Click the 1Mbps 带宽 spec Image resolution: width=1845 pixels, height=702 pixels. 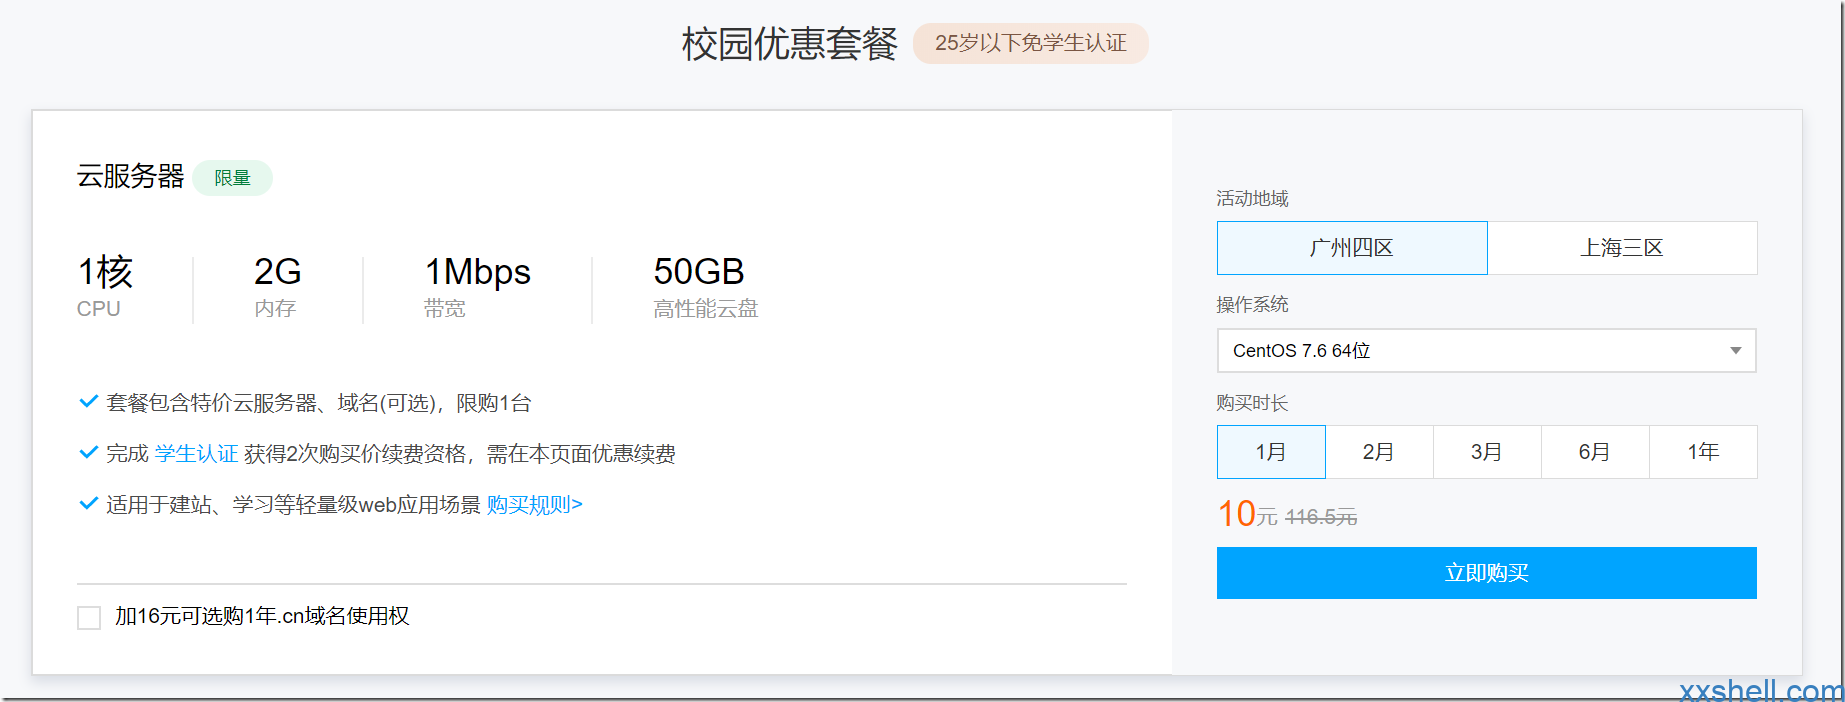point(477,287)
